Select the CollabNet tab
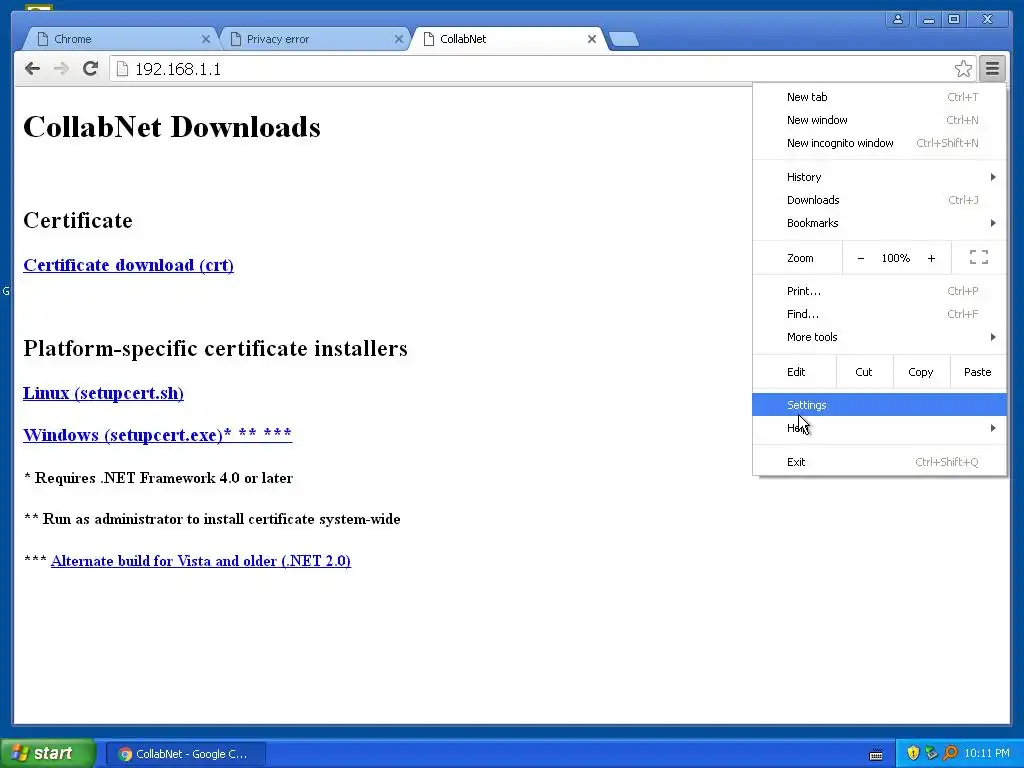Image resolution: width=1024 pixels, height=768 pixels. (509, 39)
